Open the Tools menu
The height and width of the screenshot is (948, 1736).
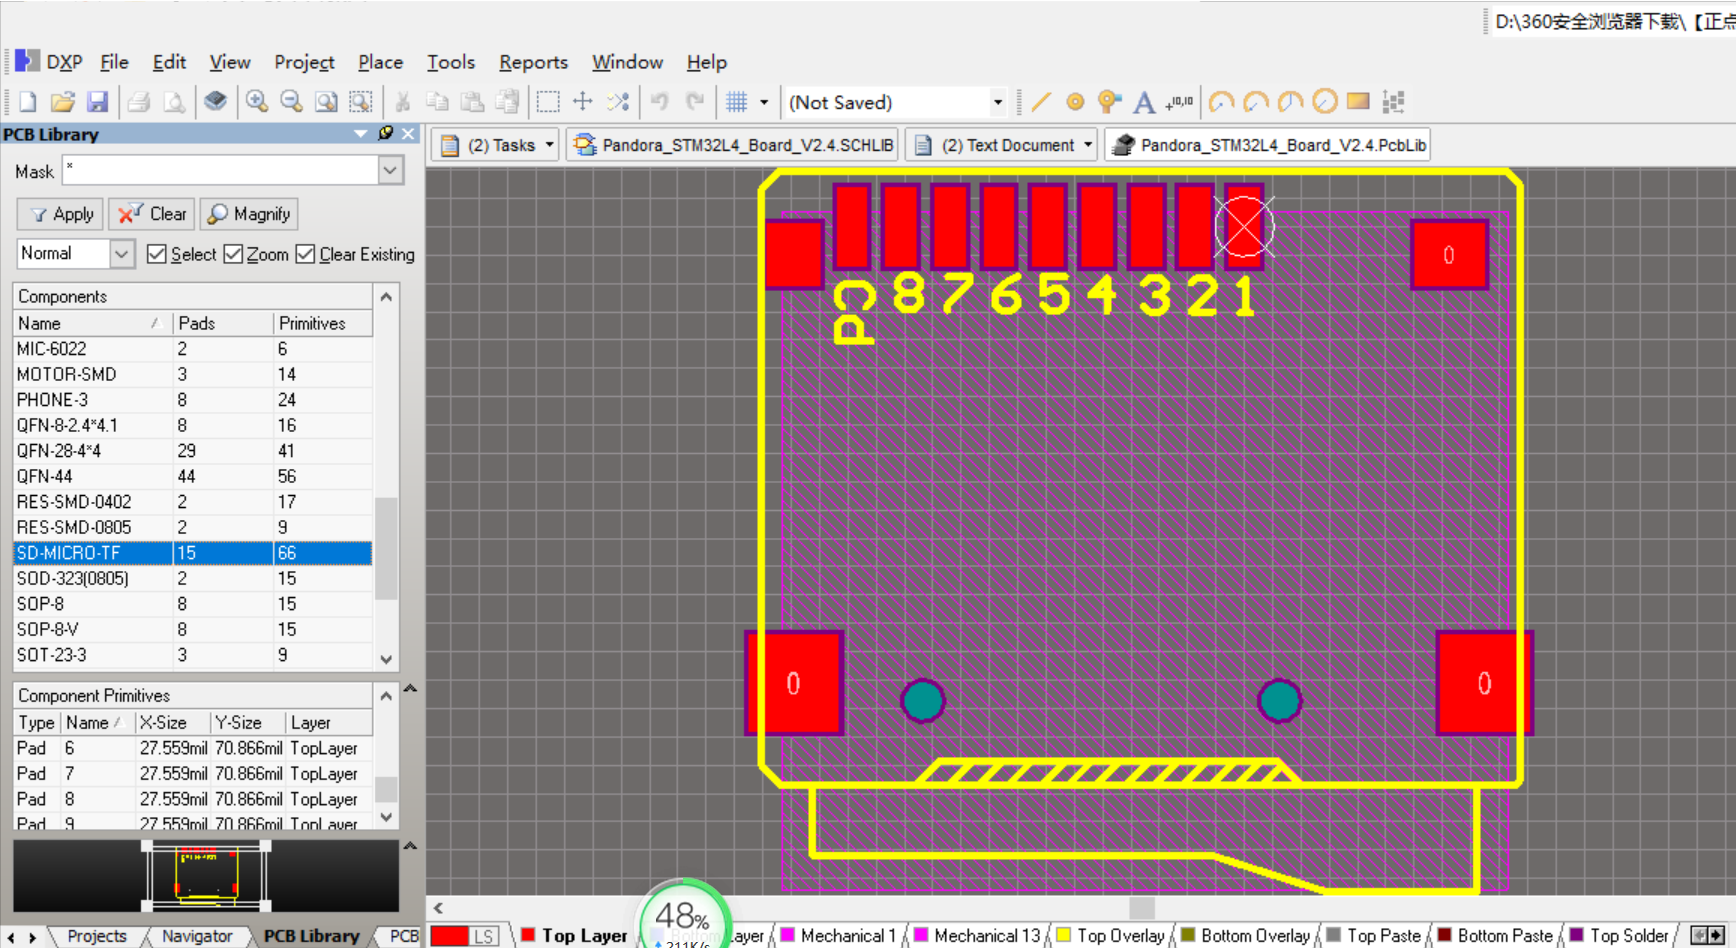(451, 62)
